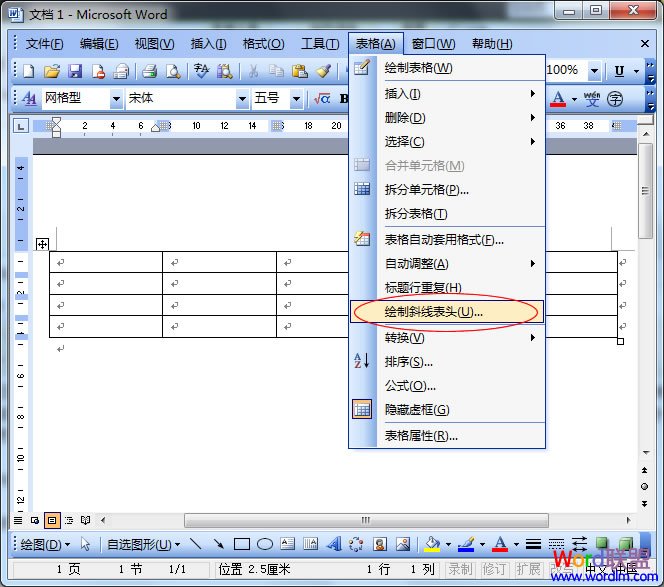Screen dimensions: 664x587
Task: Click the table move handle icon
Action: click(42, 244)
